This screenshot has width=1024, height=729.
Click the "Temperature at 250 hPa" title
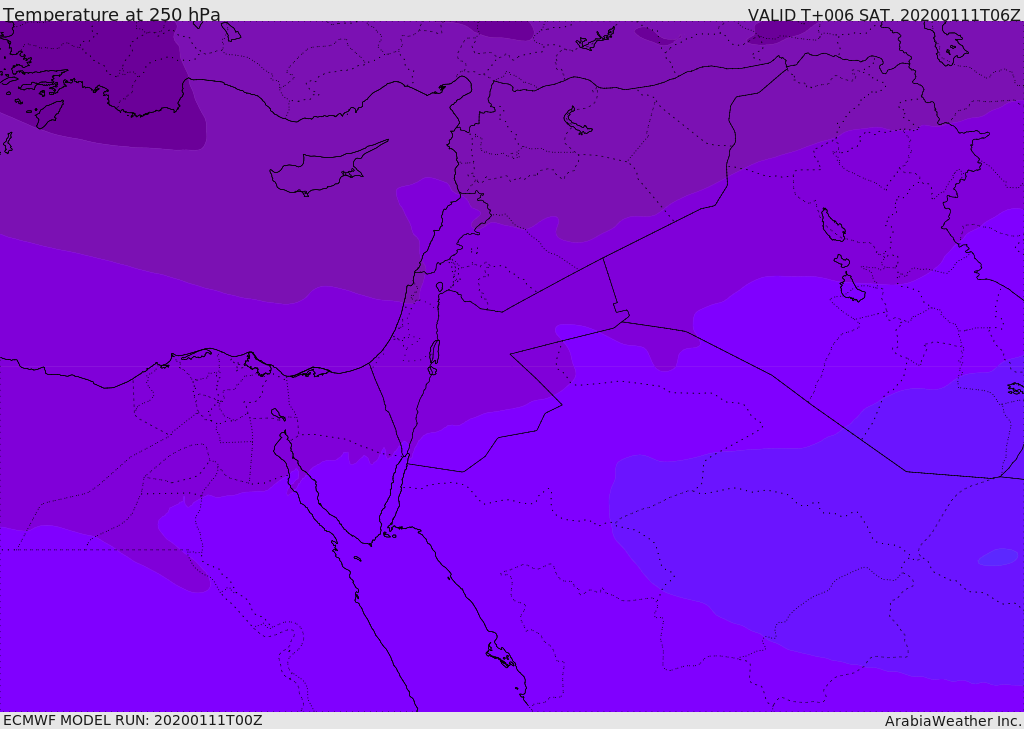pos(112,15)
